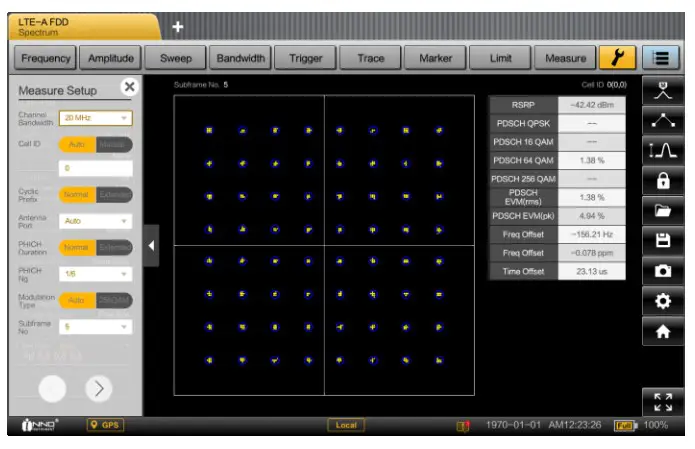Click the Local mode button

click(346, 425)
